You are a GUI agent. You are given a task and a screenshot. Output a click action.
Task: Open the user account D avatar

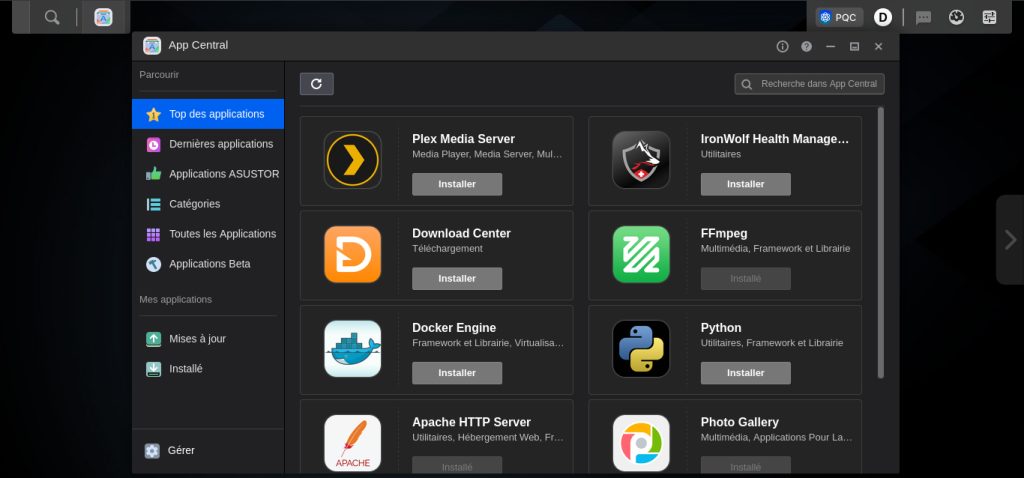click(x=883, y=18)
